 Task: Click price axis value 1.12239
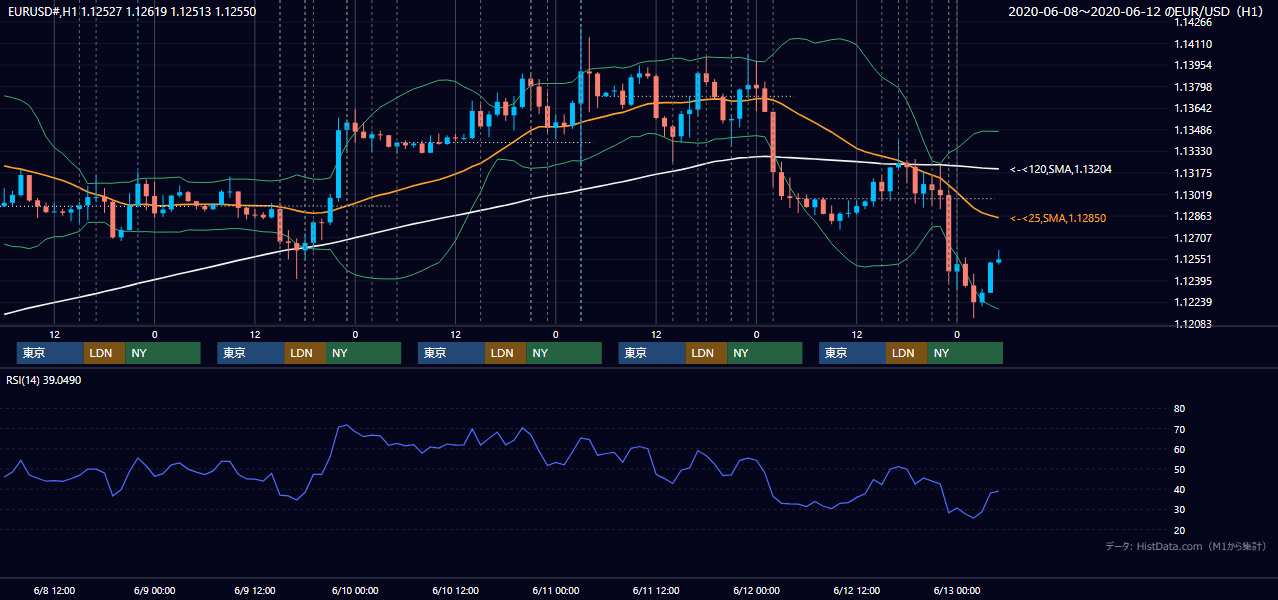tap(1193, 302)
